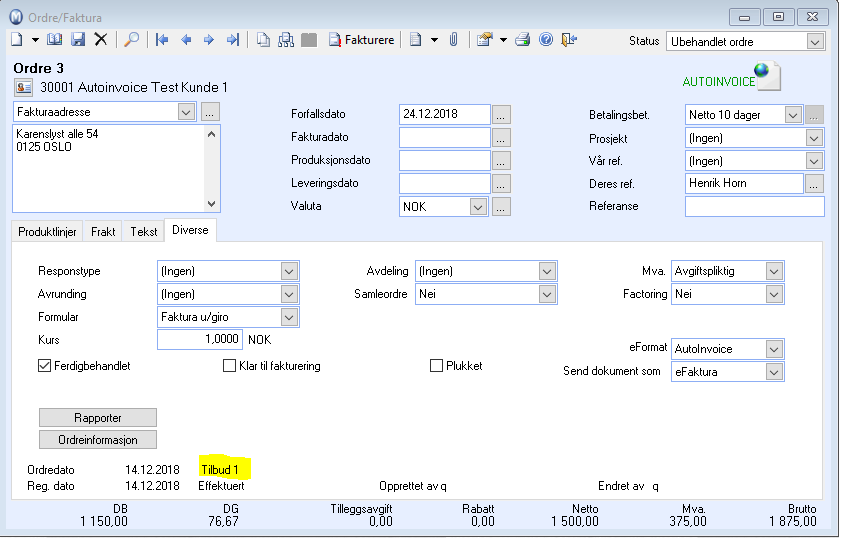Uncheck the Ferdigbehandlet checkbox
The height and width of the screenshot is (544, 842).
click(x=44, y=366)
